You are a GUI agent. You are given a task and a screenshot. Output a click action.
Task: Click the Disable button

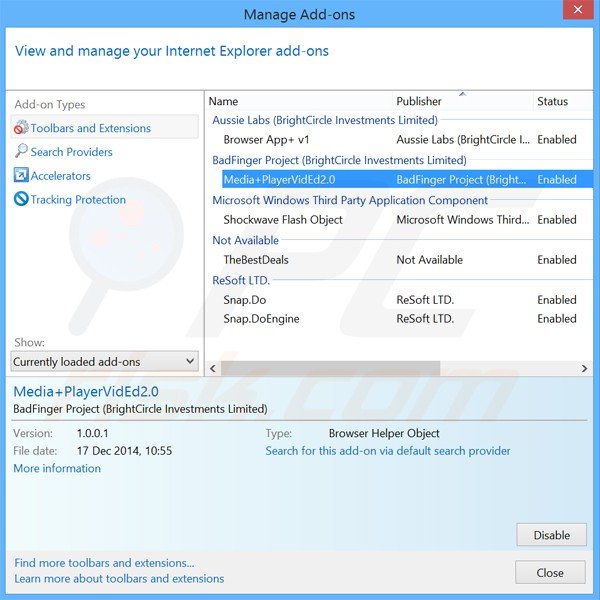point(551,535)
